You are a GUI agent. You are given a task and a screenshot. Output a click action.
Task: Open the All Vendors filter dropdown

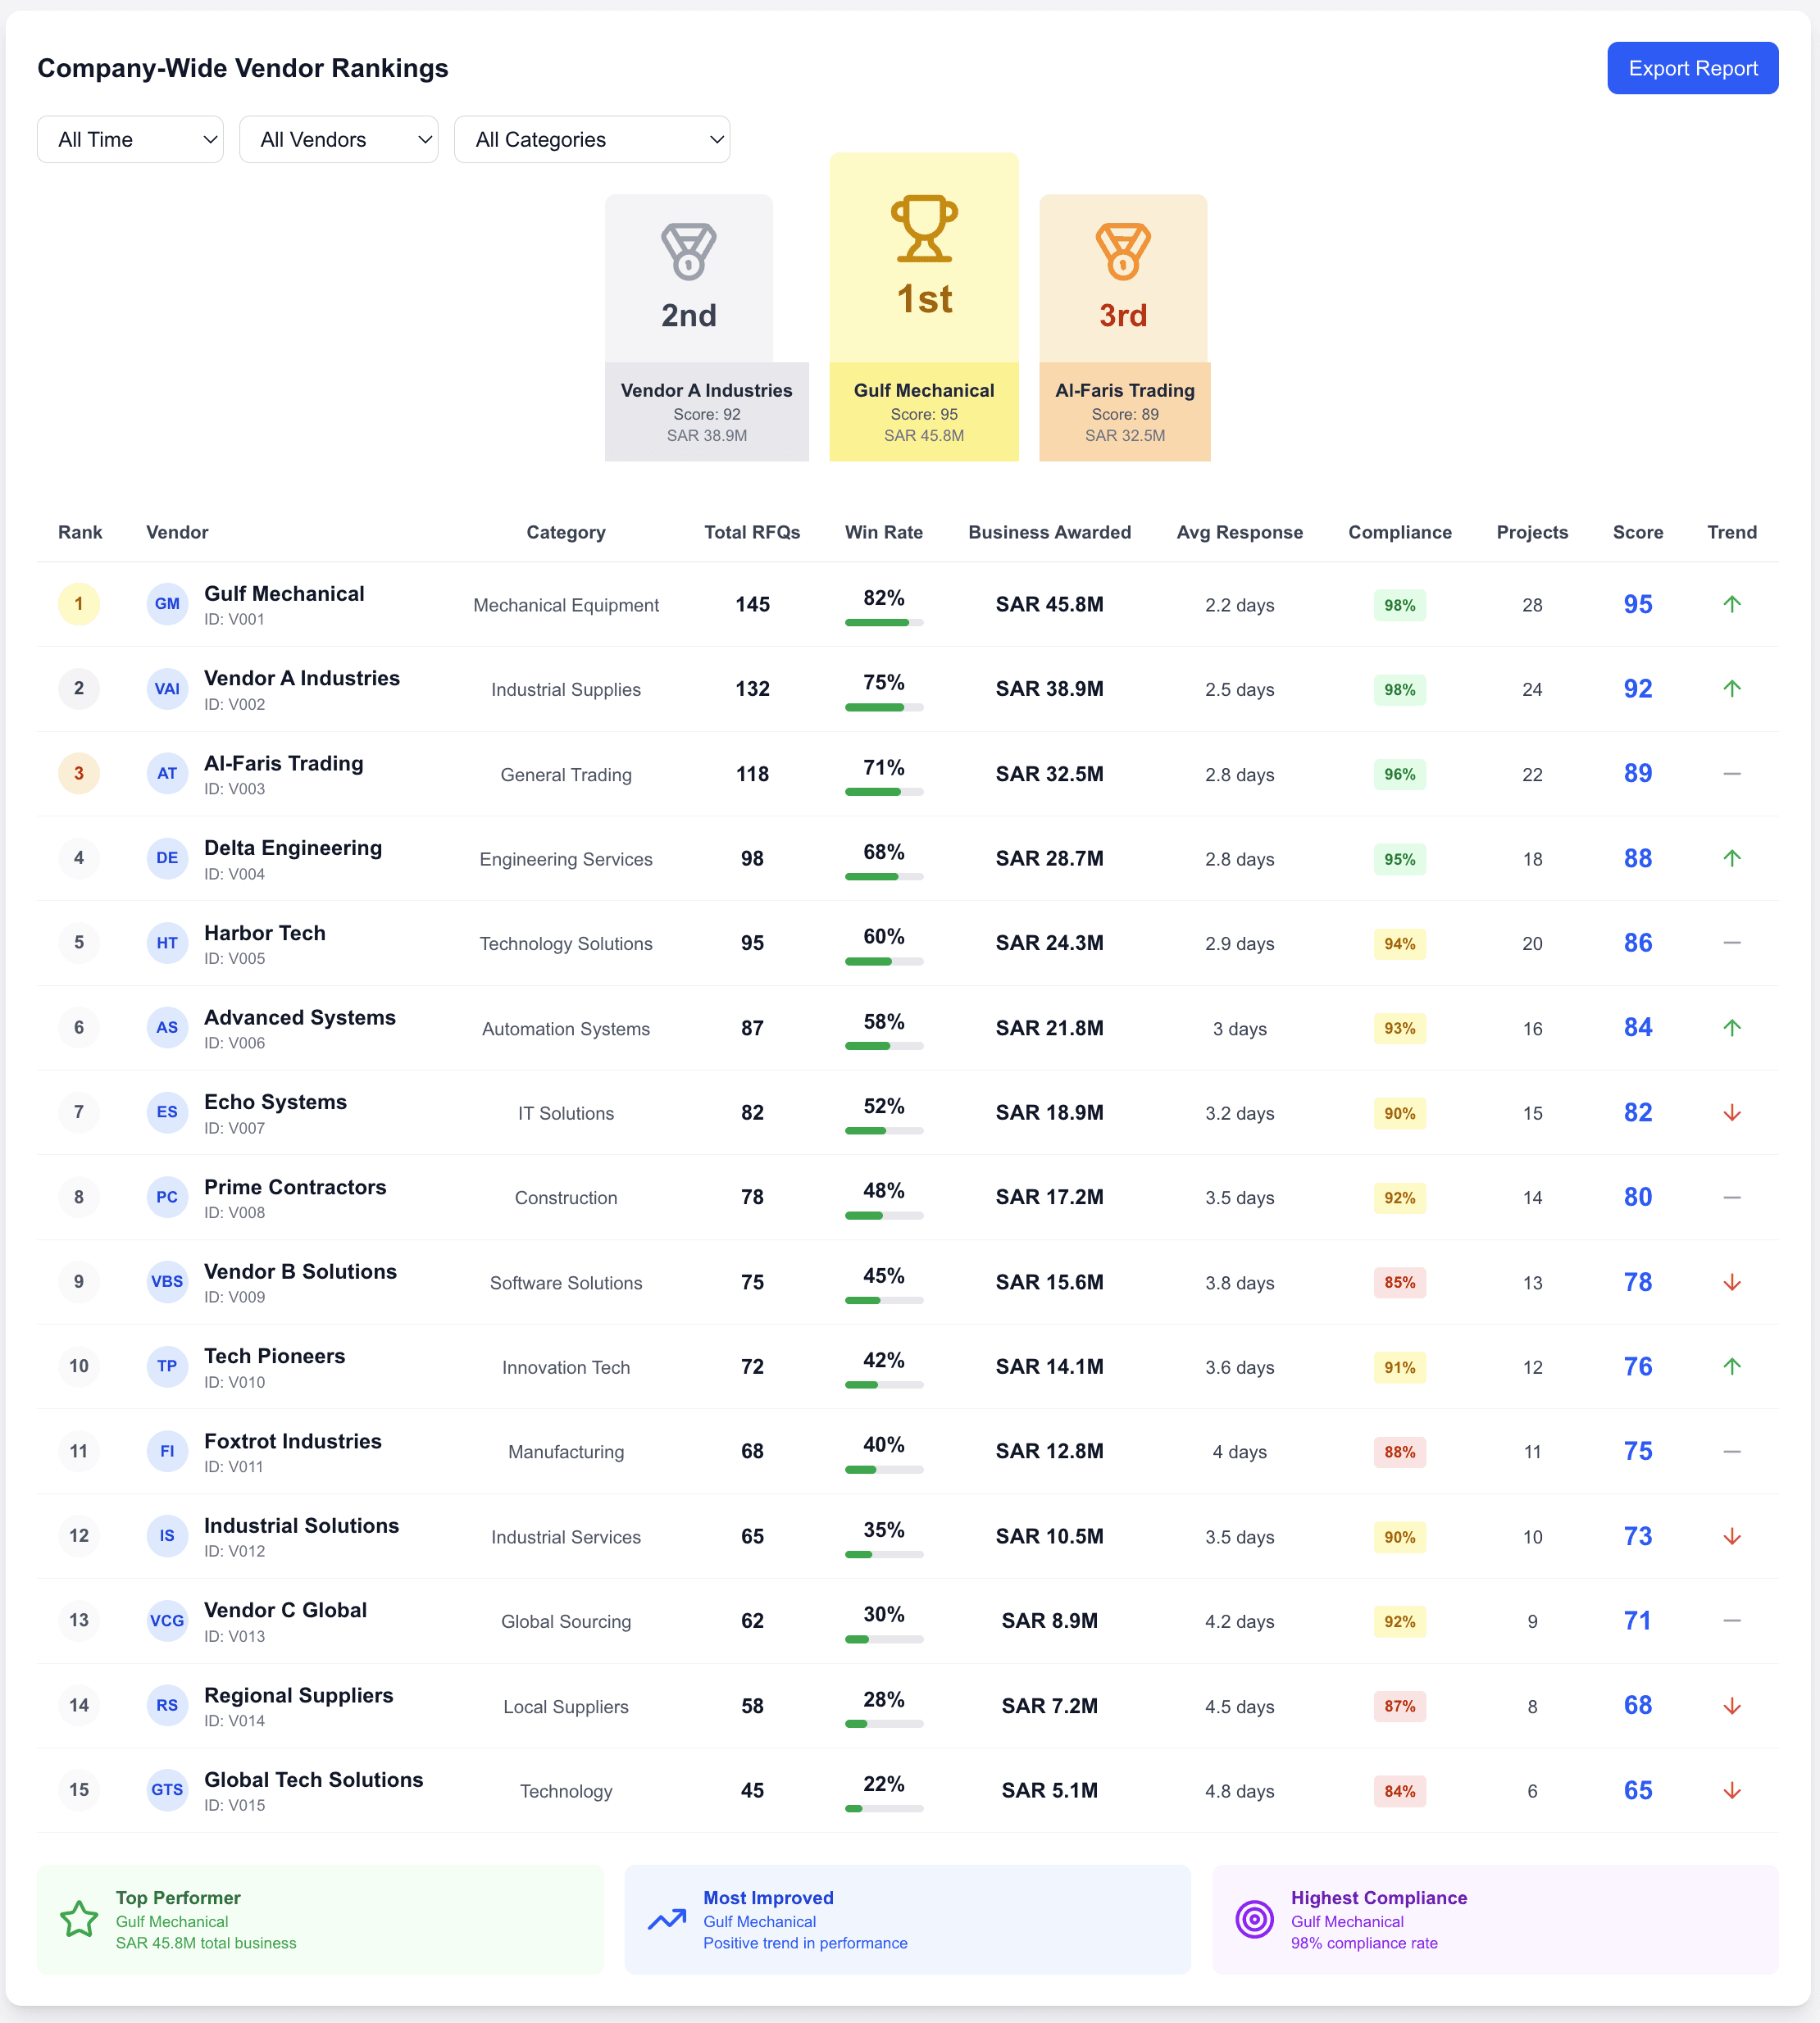338,139
